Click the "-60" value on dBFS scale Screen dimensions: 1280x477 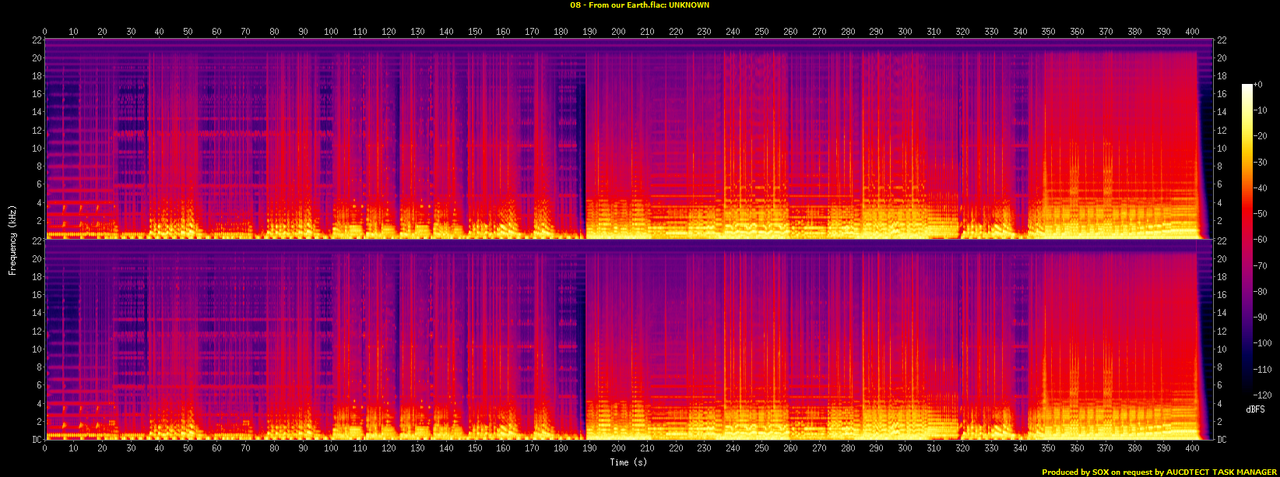1261,240
